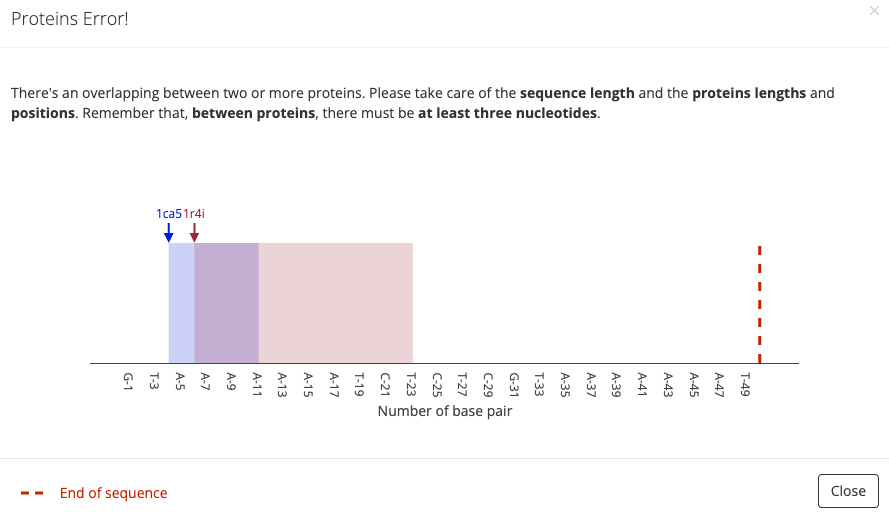Image resolution: width=889 pixels, height=516 pixels.
Task: Click the Proteins Error! dialog title
Action: (x=70, y=19)
